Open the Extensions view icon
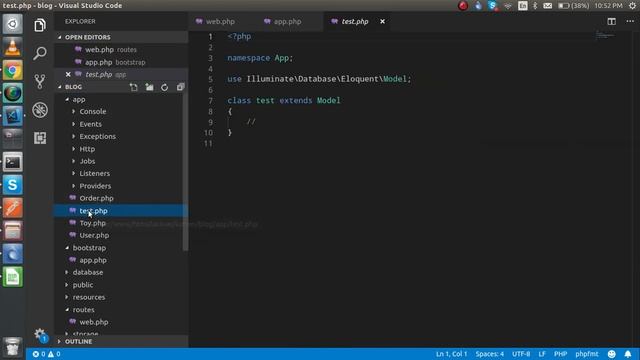640x360 pixels. (x=40, y=138)
